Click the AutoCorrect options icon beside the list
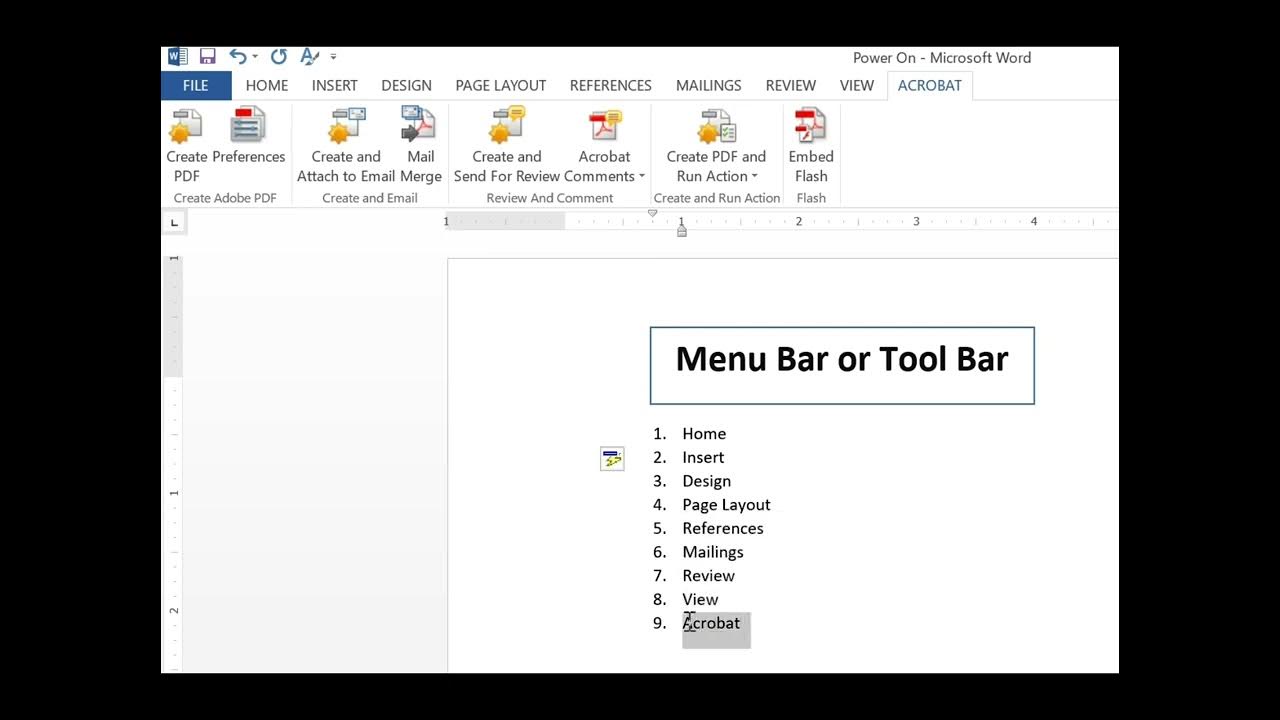Image resolution: width=1280 pixels, height=720 pixels. coord(612,459)
